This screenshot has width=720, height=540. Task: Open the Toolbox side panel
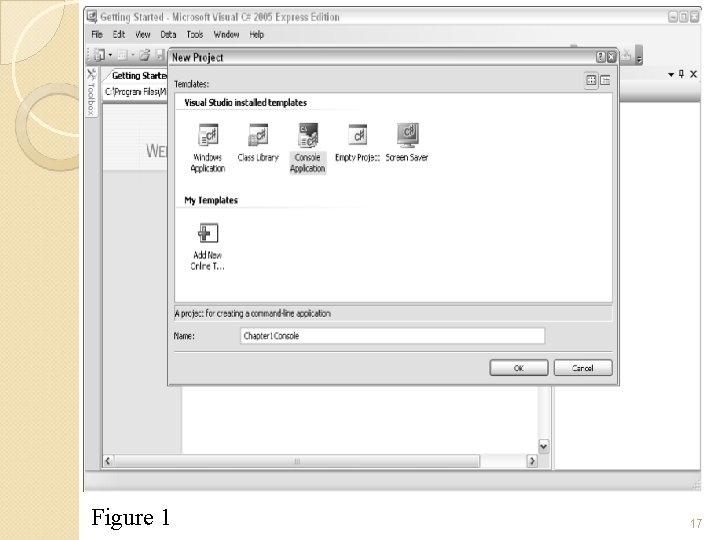91,92
